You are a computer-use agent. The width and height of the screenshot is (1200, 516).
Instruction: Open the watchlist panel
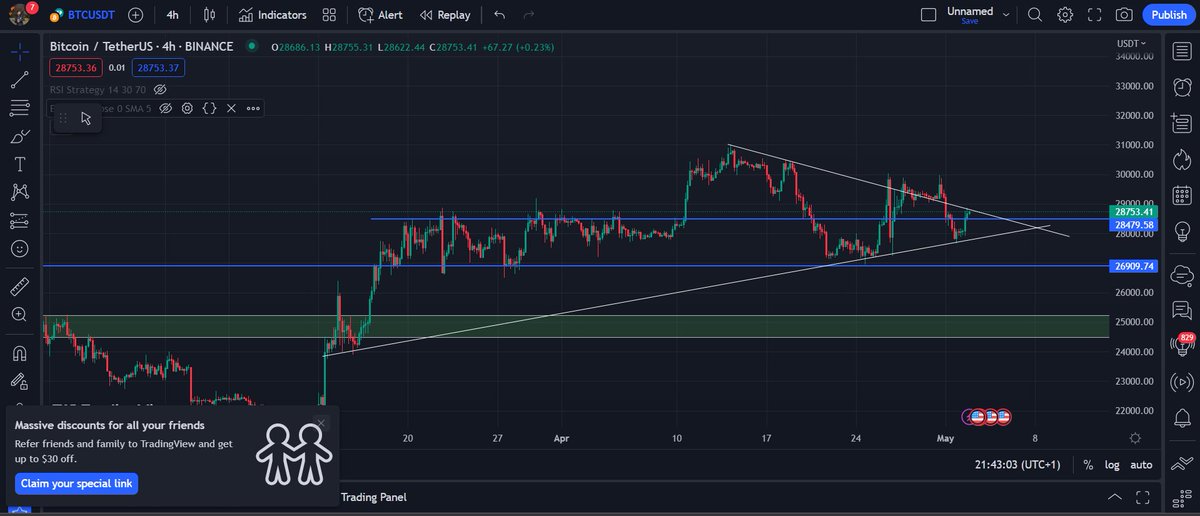coord(1181,51)
